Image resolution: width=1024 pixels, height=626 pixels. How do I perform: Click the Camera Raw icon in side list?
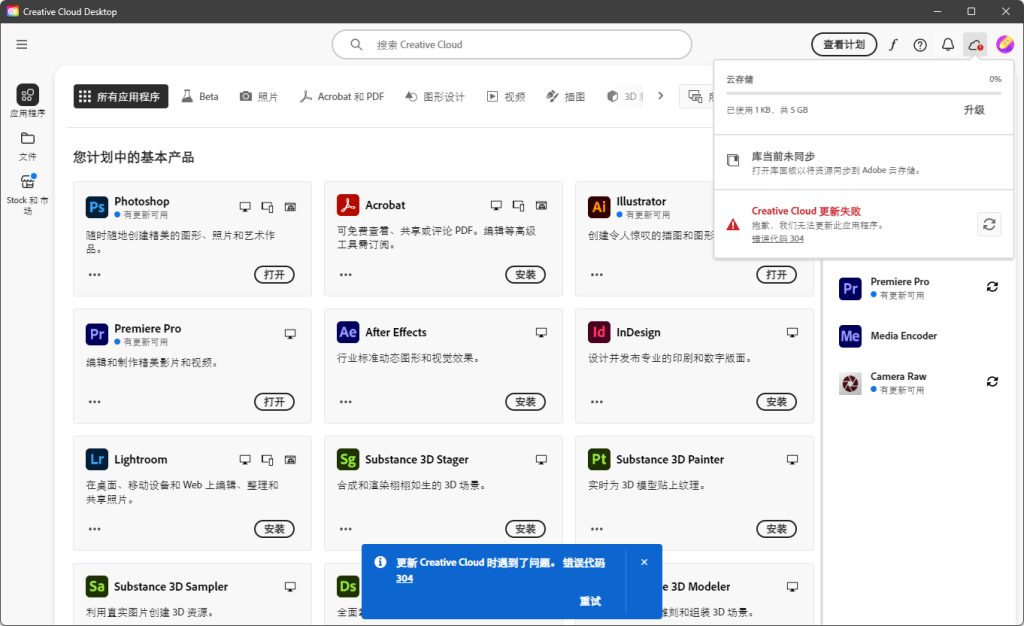tap(850, 383)
